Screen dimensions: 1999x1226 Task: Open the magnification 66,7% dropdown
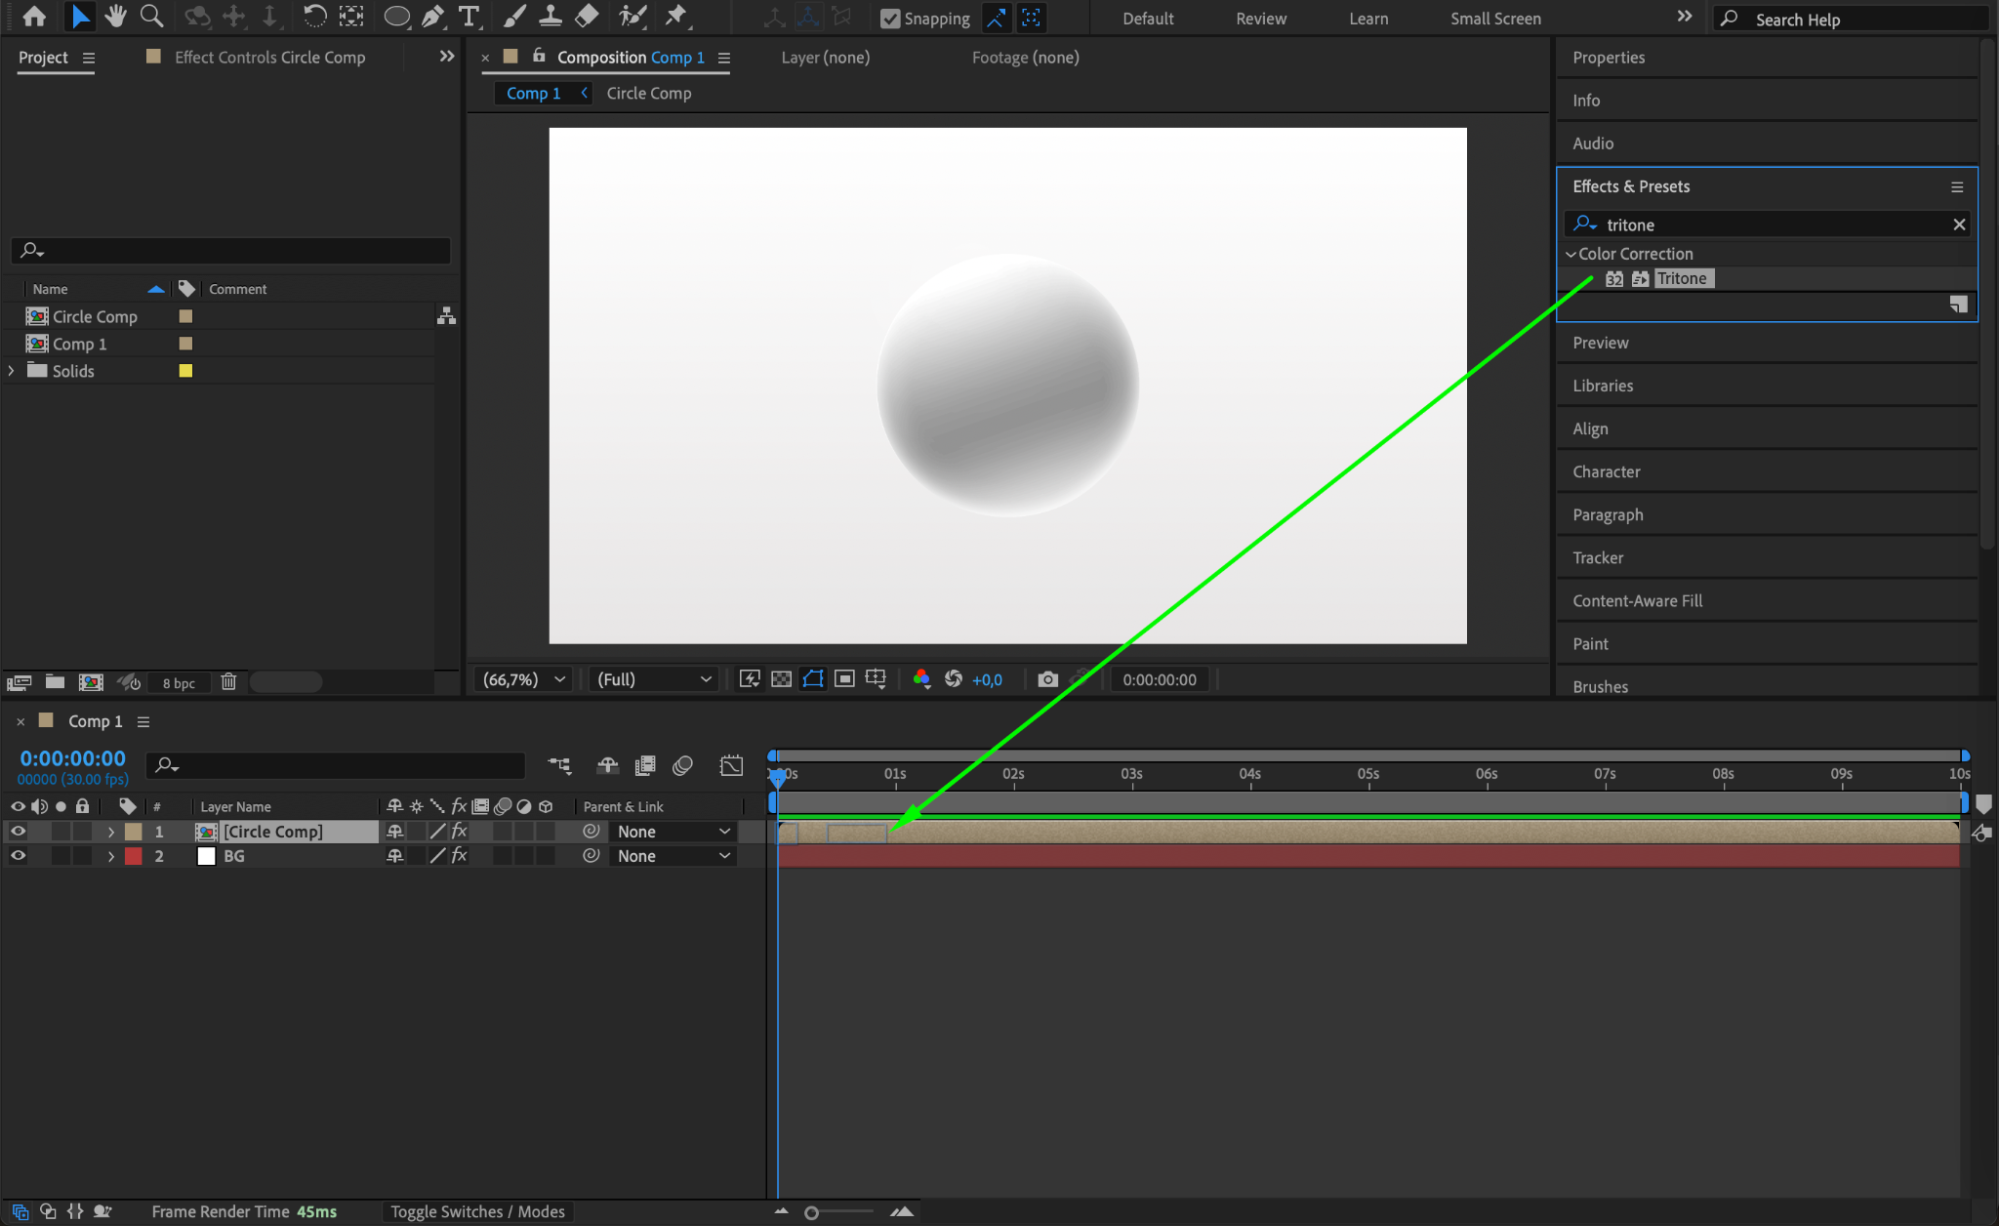(524, 679)
